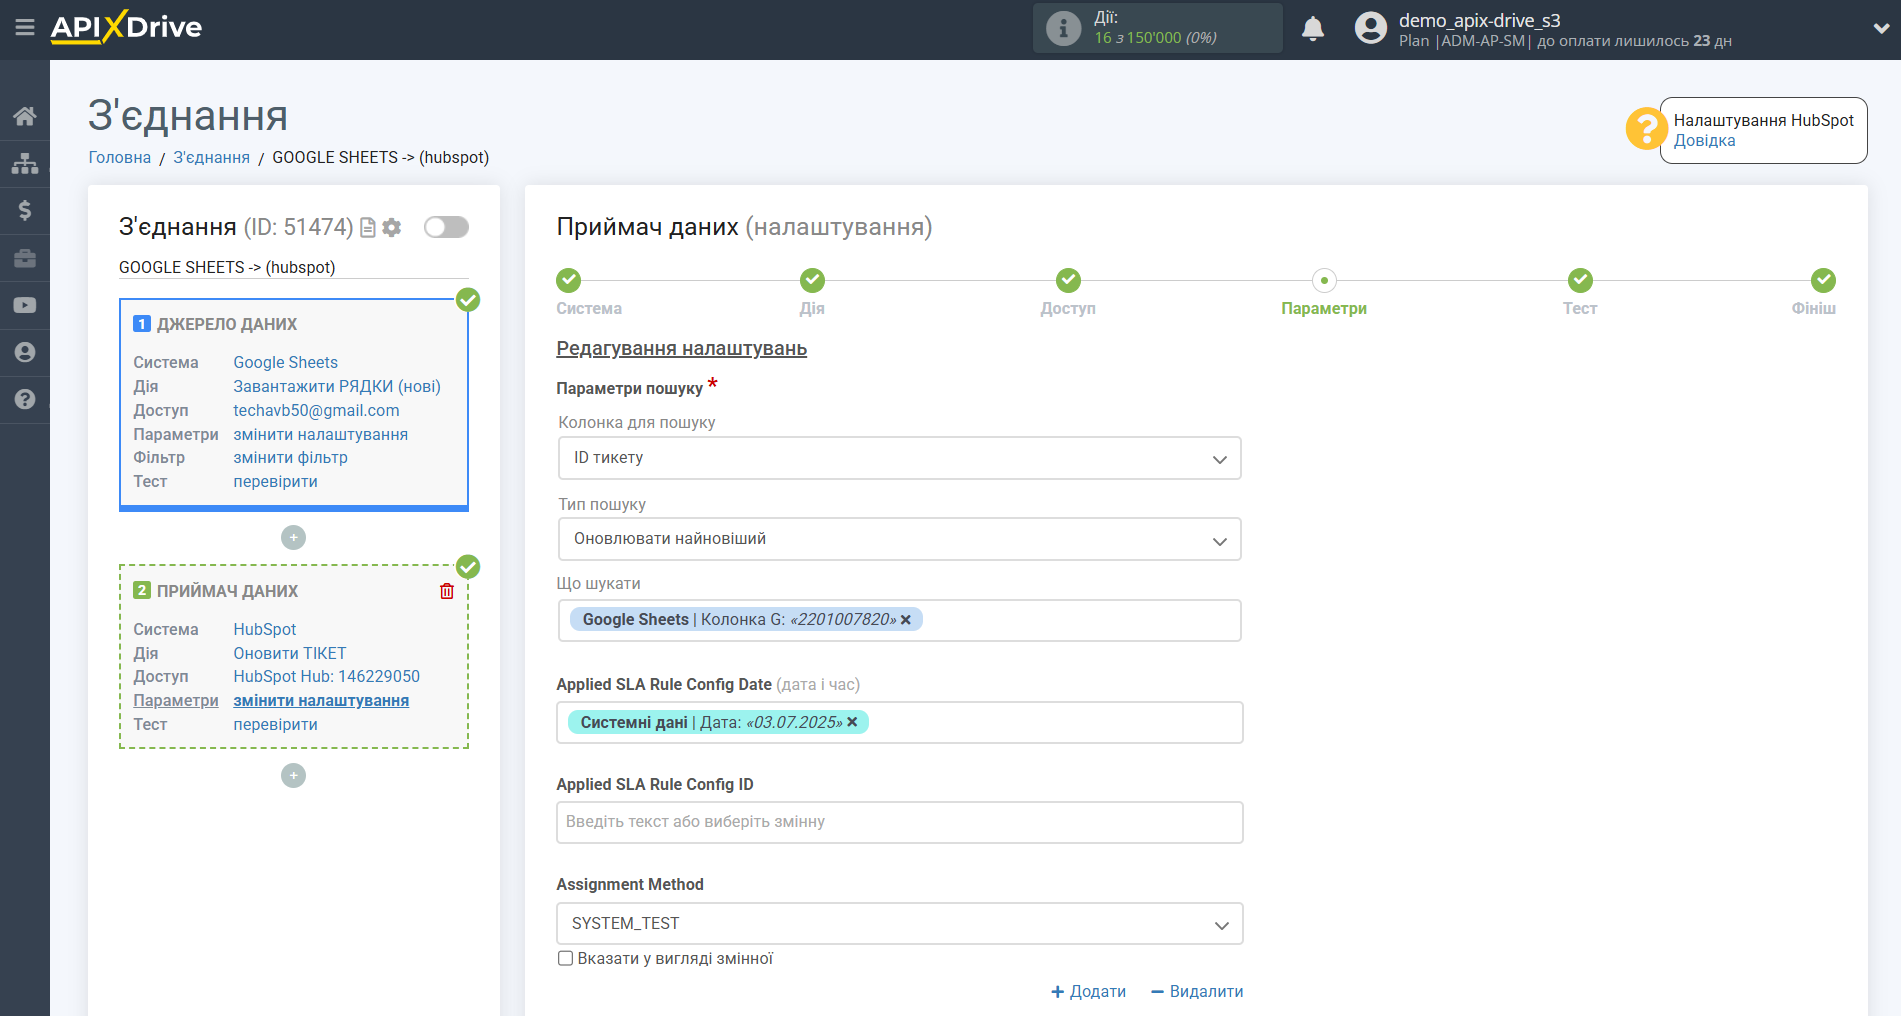Click the notifications bell icon
This screenshot has width=1901, height=1016.
coord(1313,29)
